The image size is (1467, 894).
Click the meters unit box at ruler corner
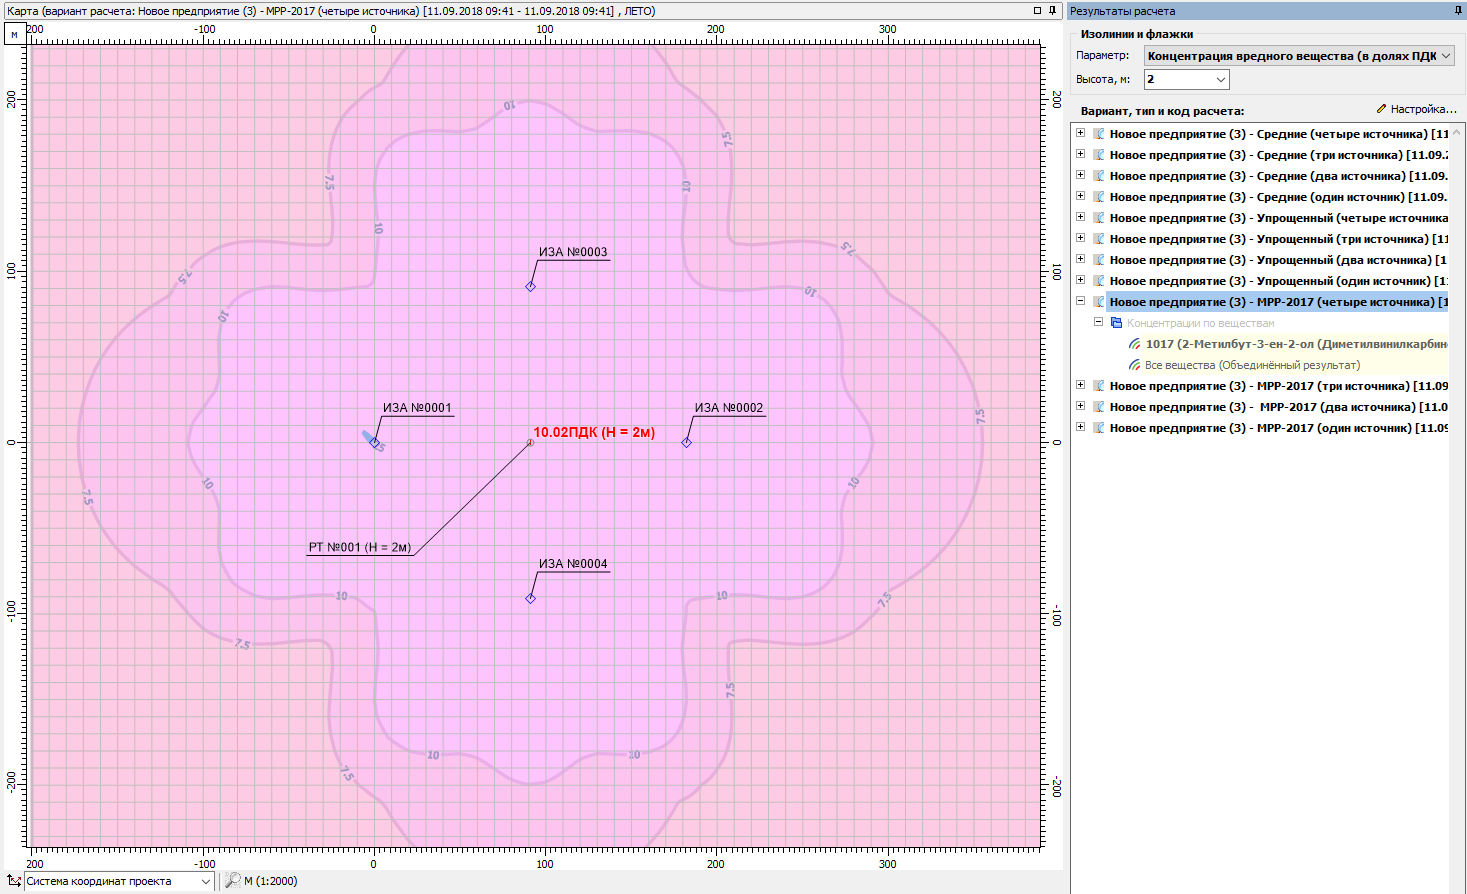tap(15, 34)
